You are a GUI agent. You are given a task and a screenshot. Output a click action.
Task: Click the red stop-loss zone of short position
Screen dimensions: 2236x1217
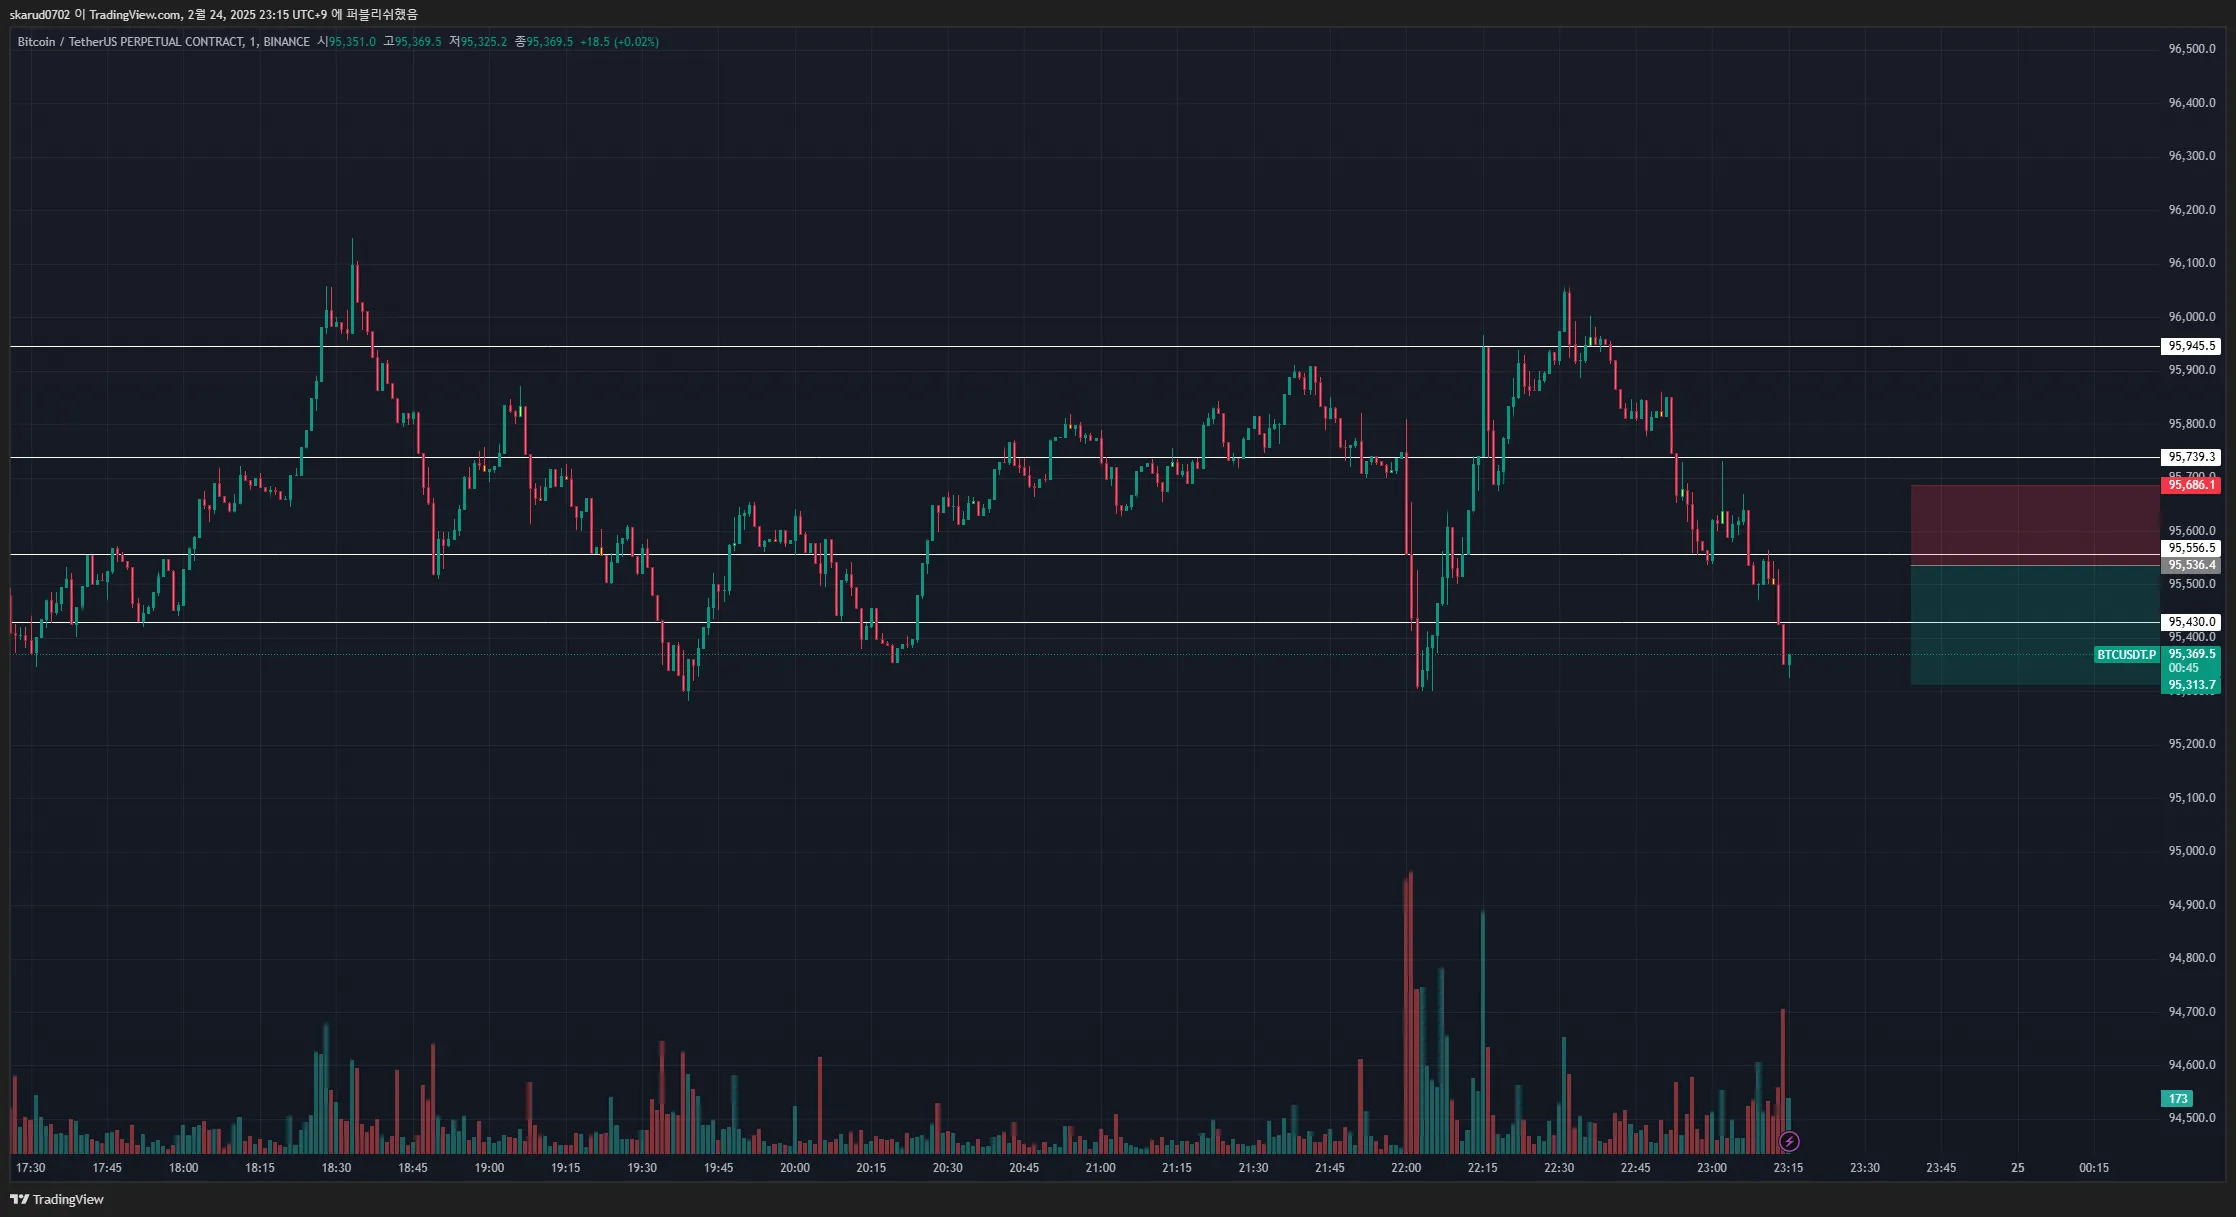(2035, 525)
